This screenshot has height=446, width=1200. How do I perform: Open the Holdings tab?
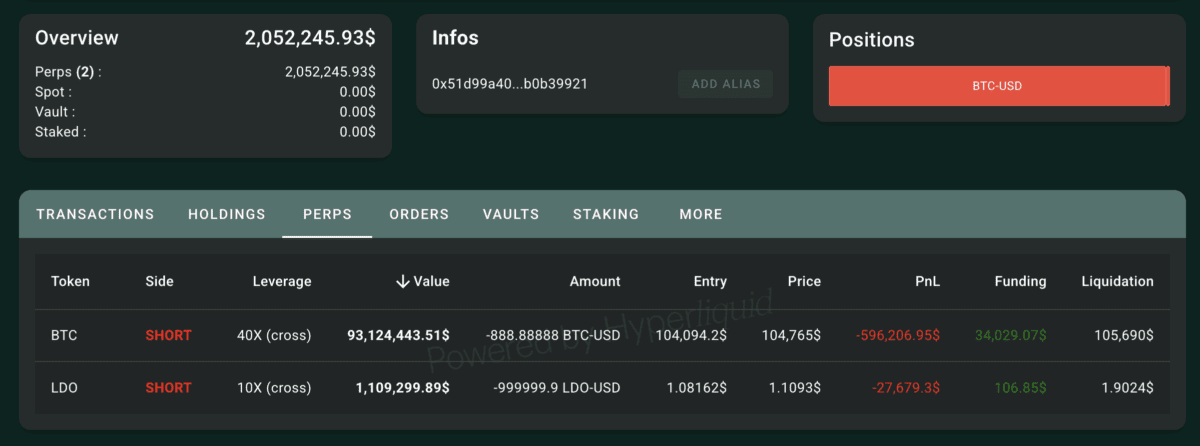point(227,214)
